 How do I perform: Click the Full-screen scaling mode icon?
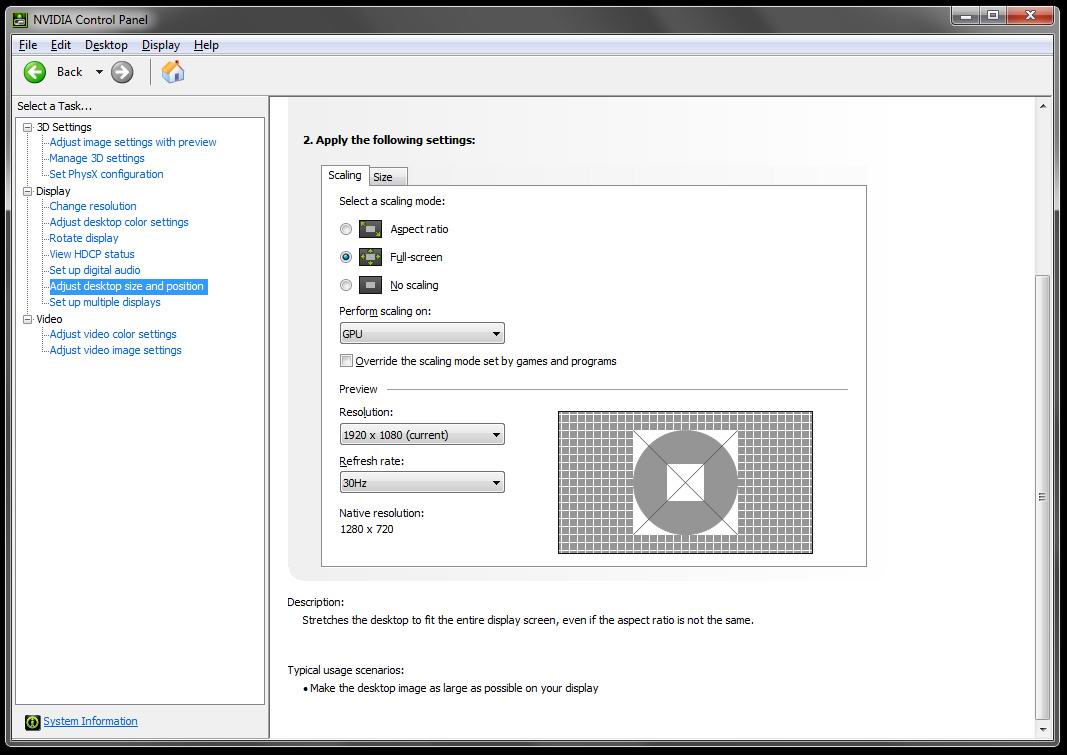pos(371,257)
